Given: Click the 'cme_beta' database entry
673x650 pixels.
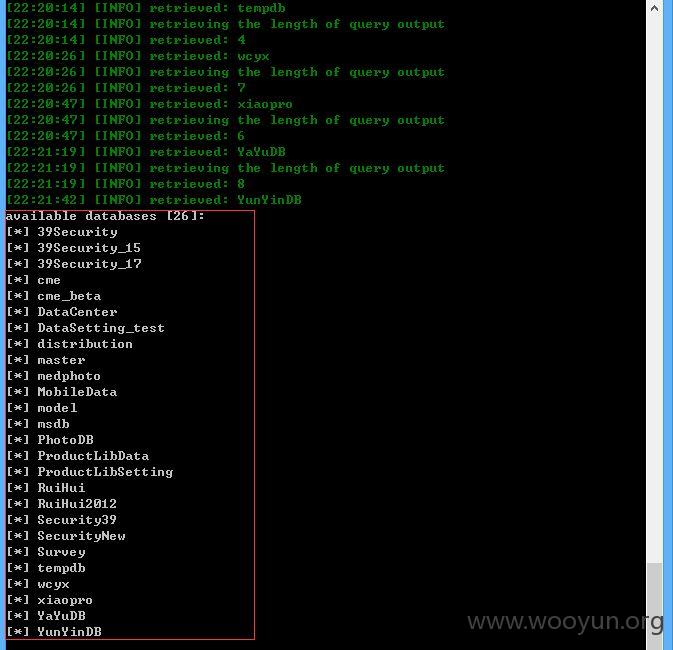Looking at the screenshot, I should [x=54, y=296].
